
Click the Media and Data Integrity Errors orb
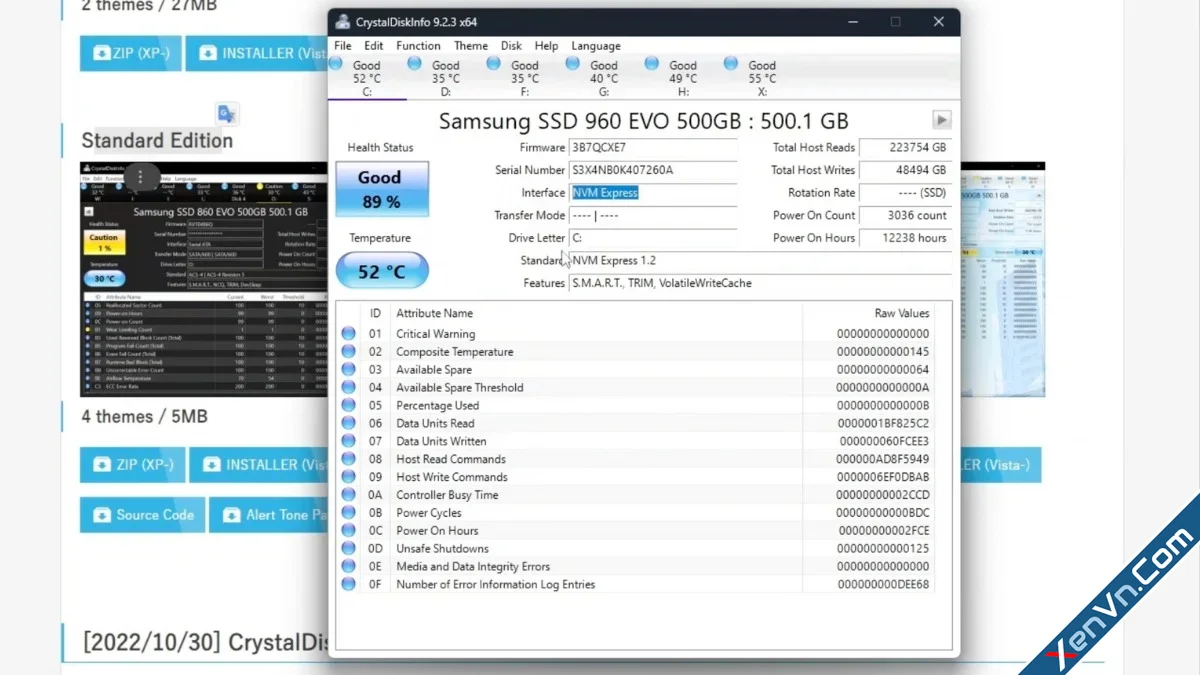[x=348, y=567]
